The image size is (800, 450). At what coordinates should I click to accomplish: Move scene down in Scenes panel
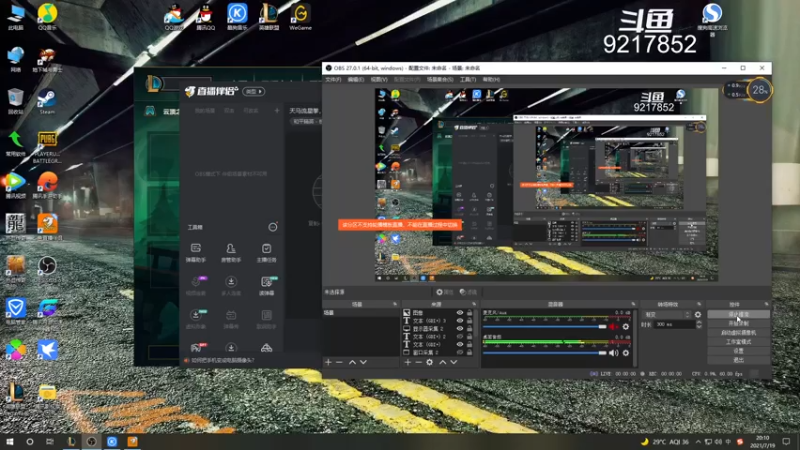tap(363, 362)
